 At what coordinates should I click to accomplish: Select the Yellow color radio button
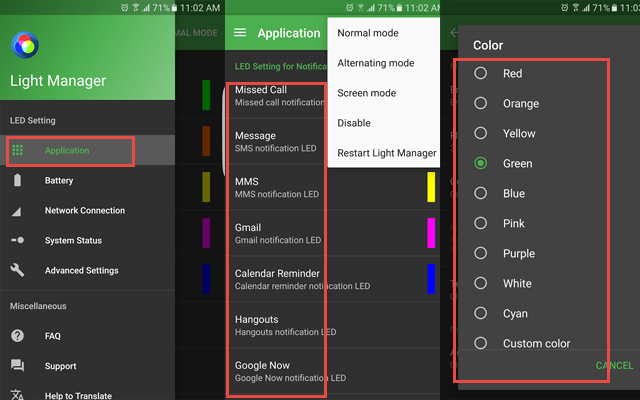pyautogui.click(x=480, y=133)
